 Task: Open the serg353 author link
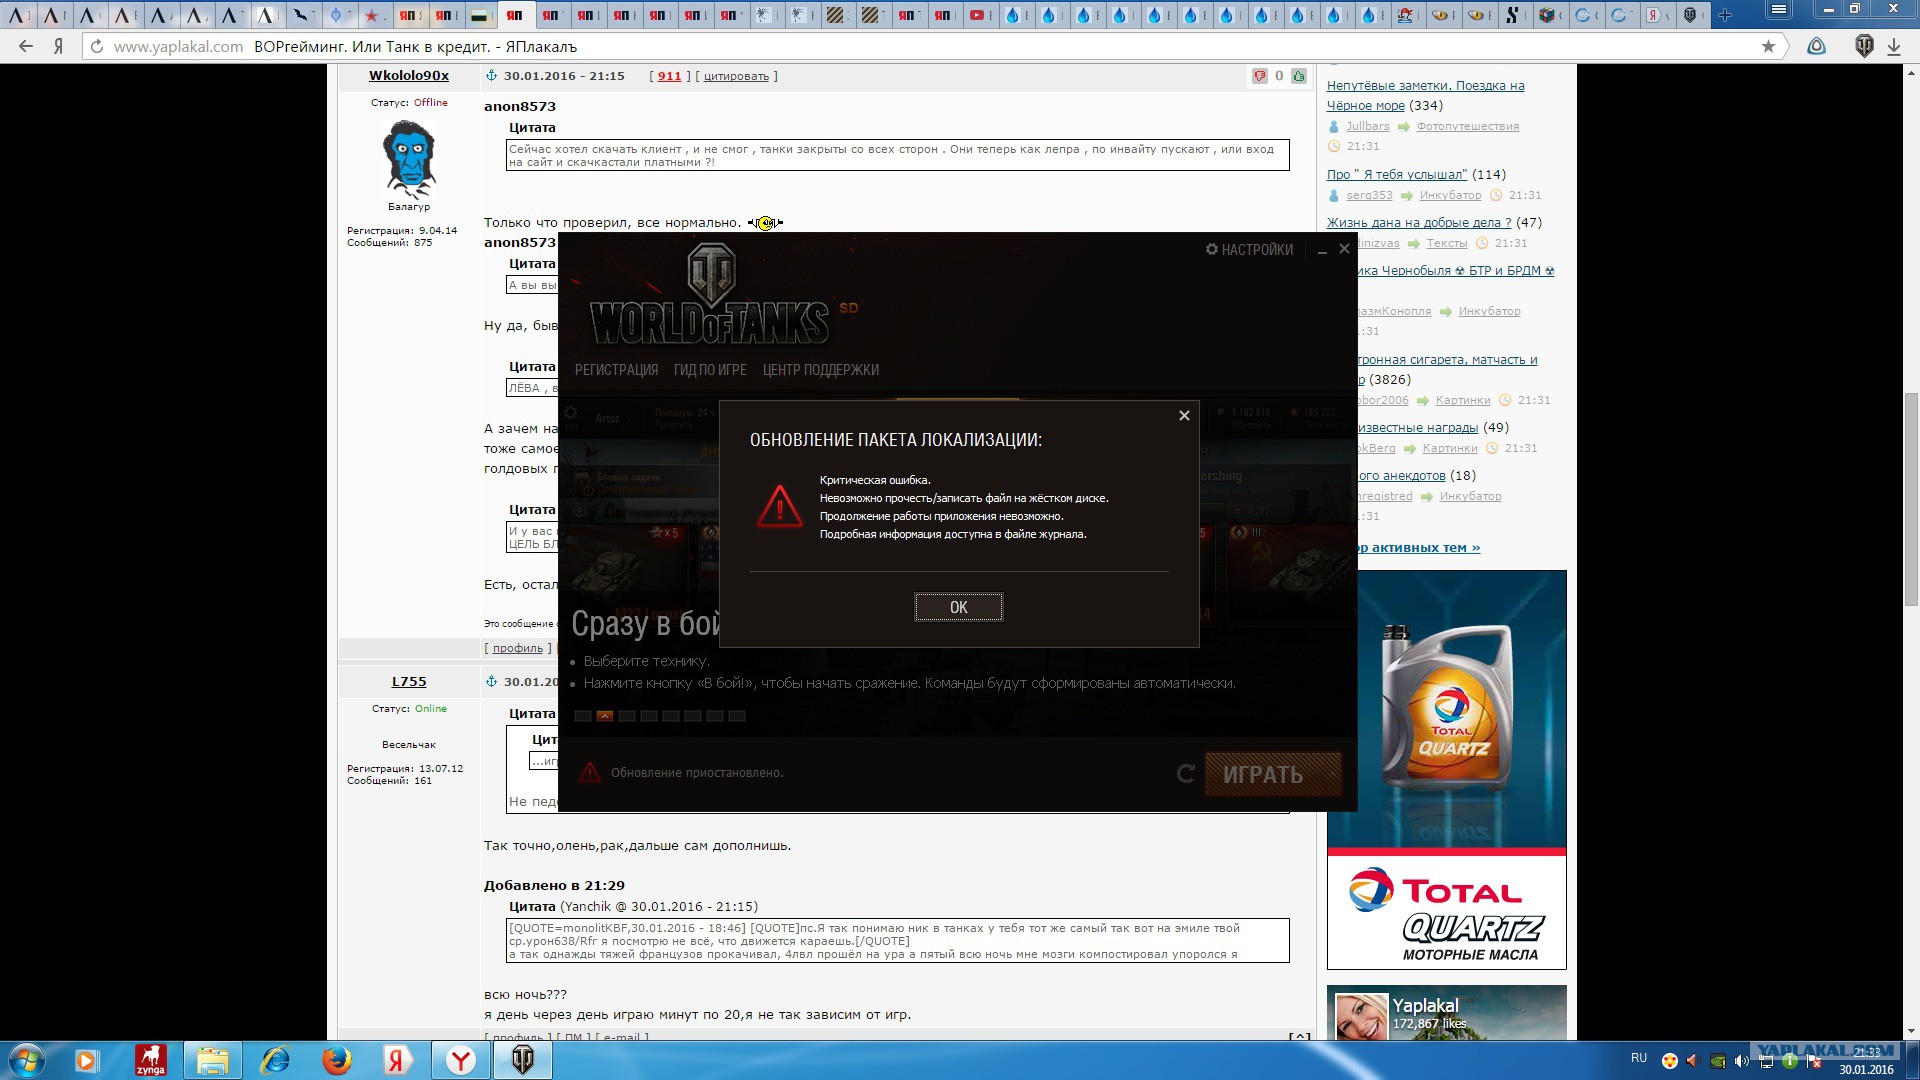tap(1369, 196)
